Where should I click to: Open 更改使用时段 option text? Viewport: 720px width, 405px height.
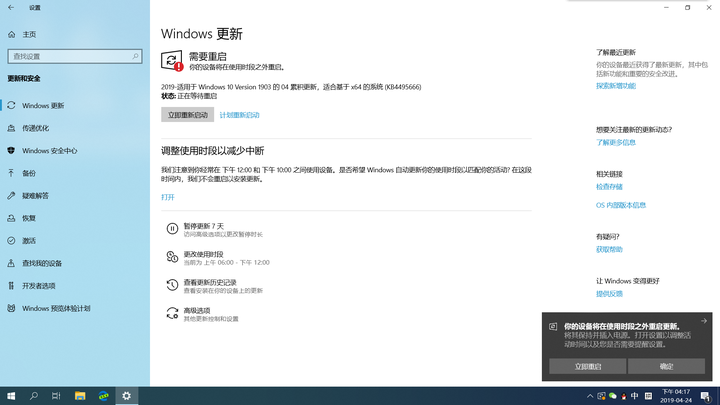coord(203,254)
